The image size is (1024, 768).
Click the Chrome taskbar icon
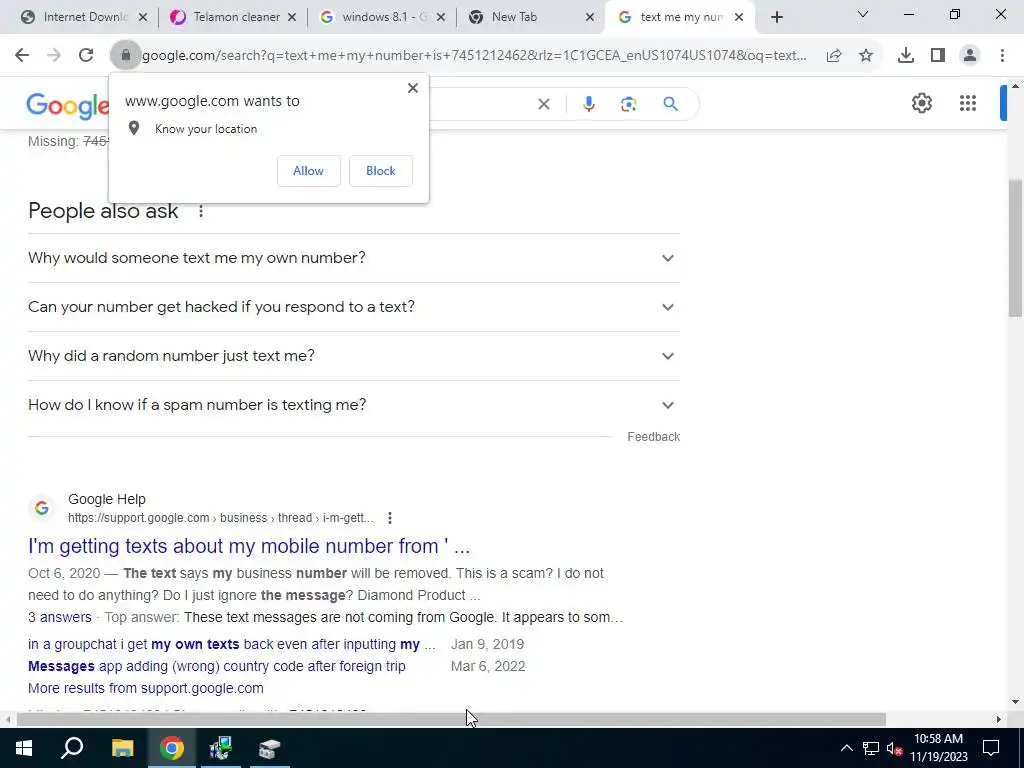point(172,748)
